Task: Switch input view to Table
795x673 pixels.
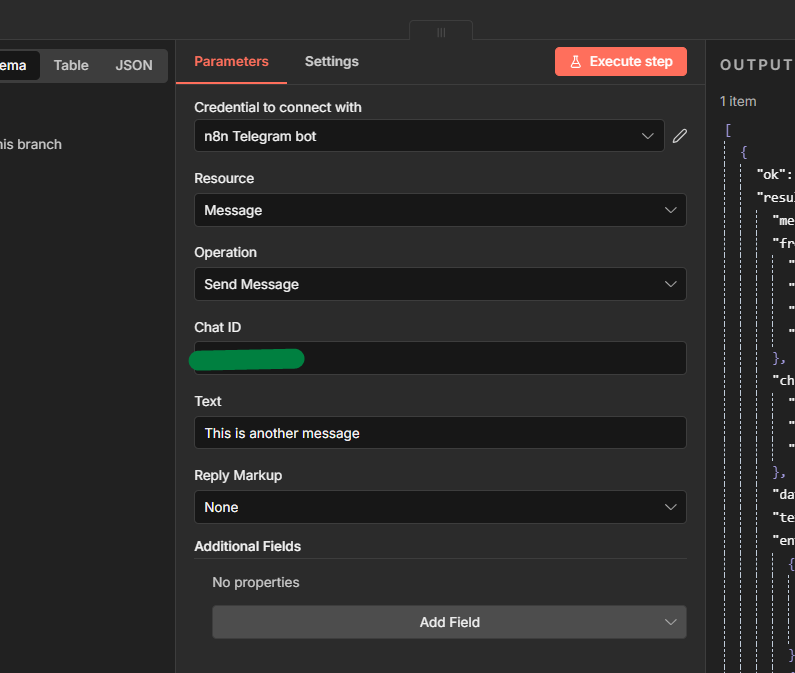Action: [71, 65]
